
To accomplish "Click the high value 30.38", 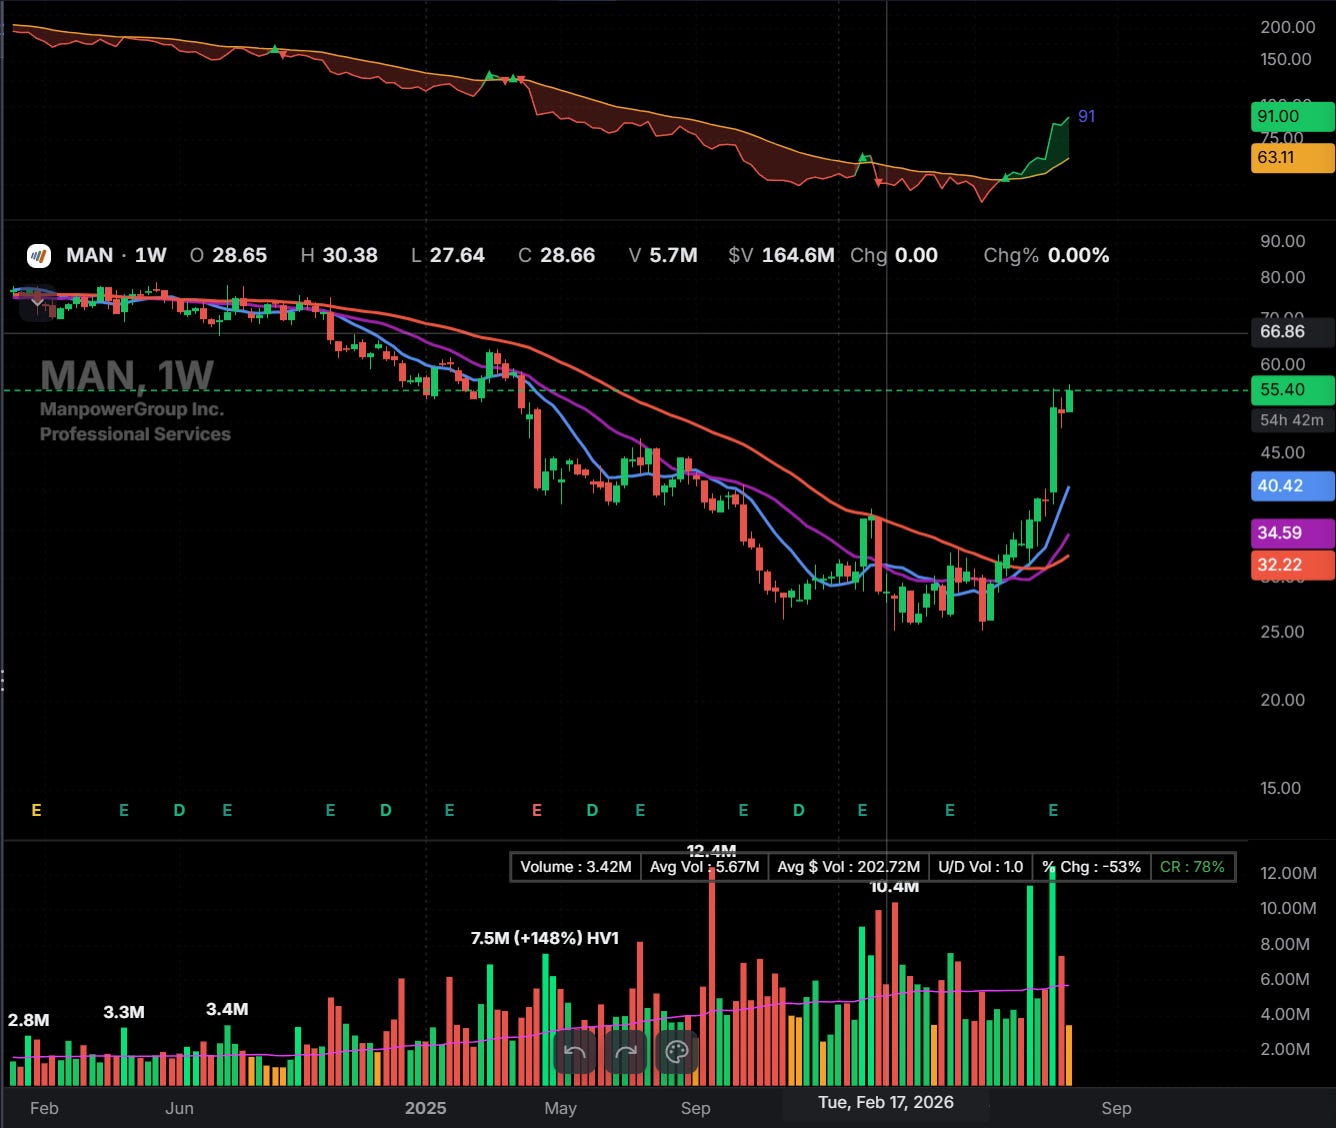I will click(x=350, y=255).
